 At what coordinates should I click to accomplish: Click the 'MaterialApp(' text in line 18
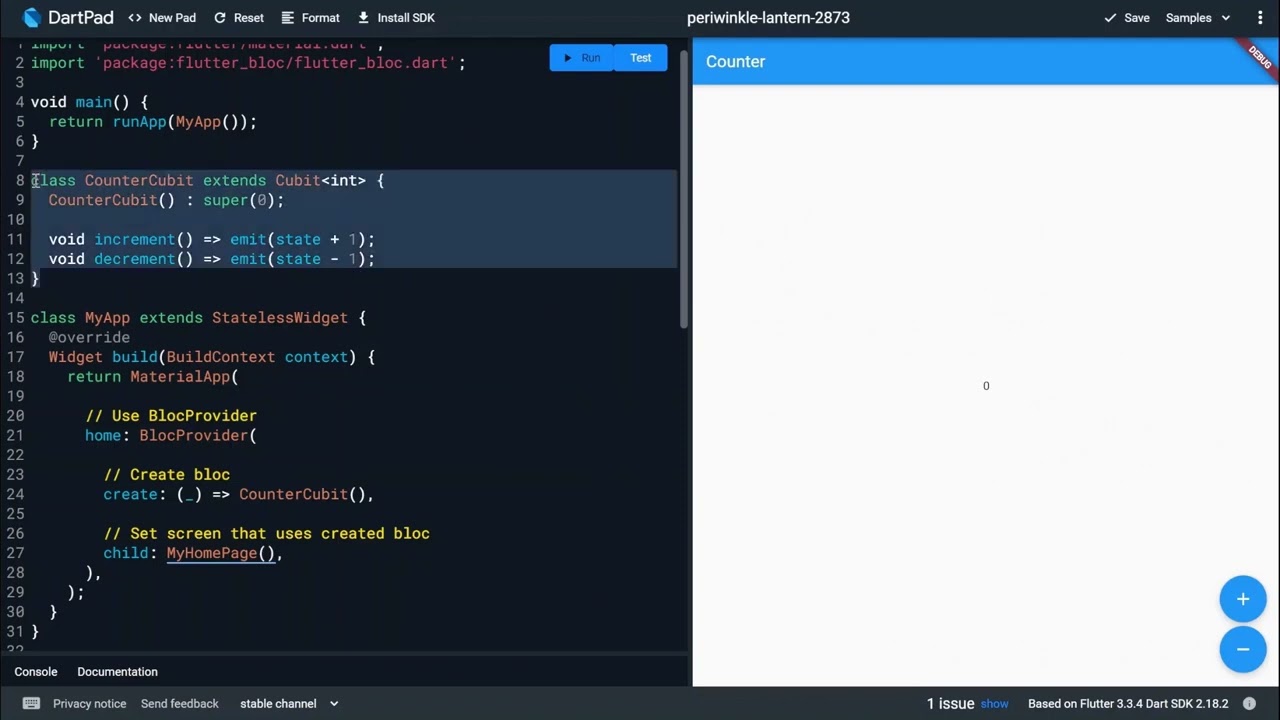coord(184,376)
